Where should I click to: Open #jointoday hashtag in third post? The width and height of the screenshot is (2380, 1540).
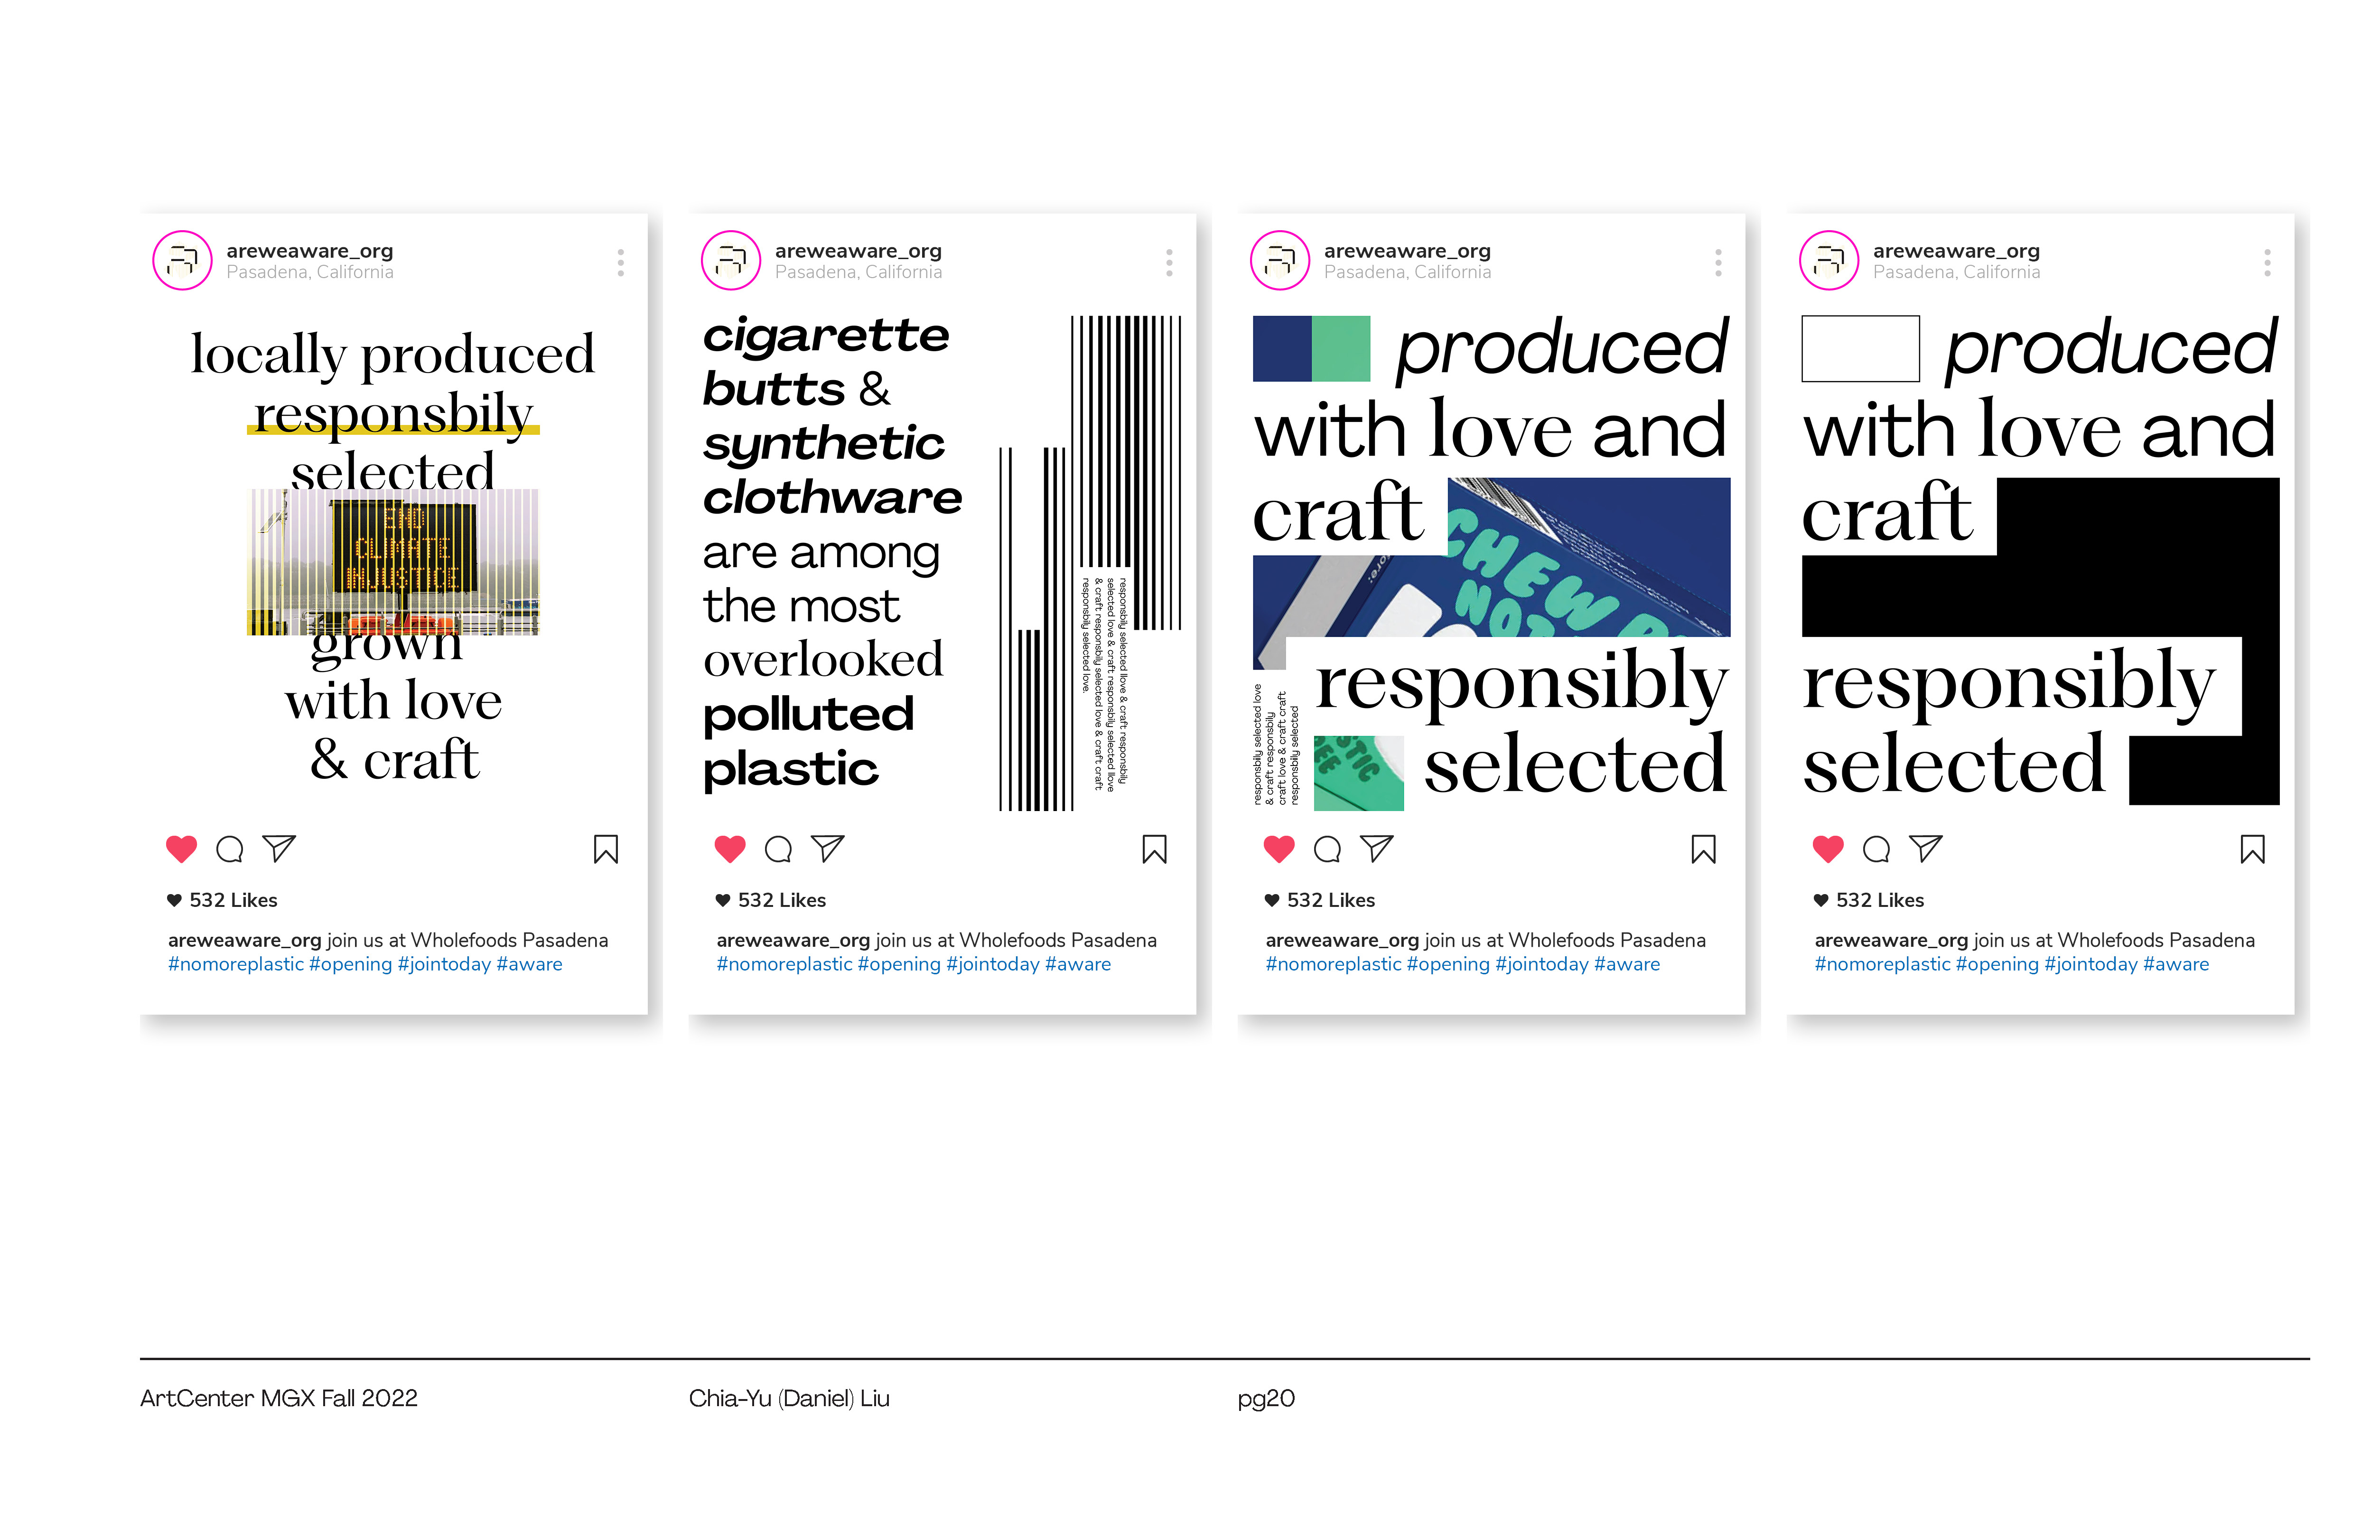tap(1541, 964)
